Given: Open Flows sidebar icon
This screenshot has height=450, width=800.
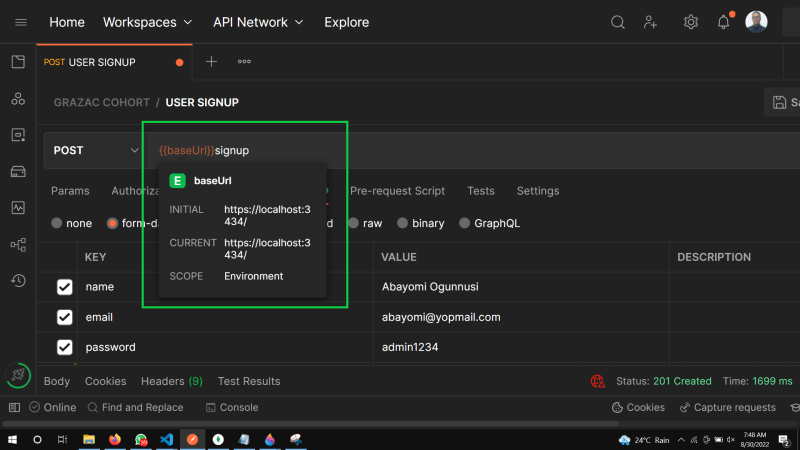Looking at the screenshot, I should [18, 244].
